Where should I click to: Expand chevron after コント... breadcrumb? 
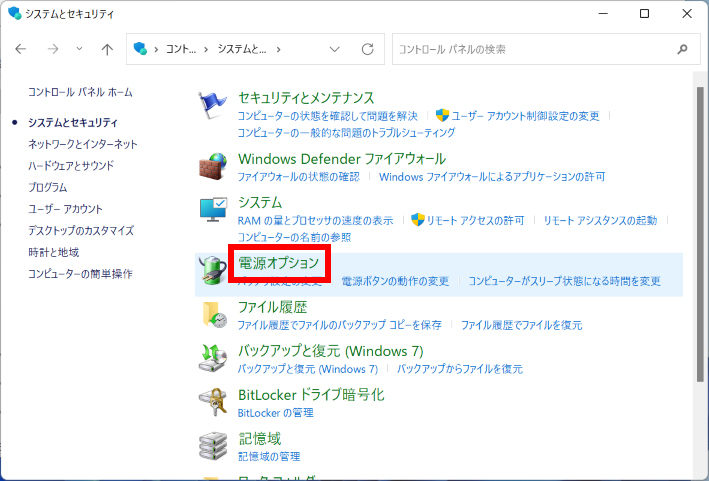click(206, 49)
